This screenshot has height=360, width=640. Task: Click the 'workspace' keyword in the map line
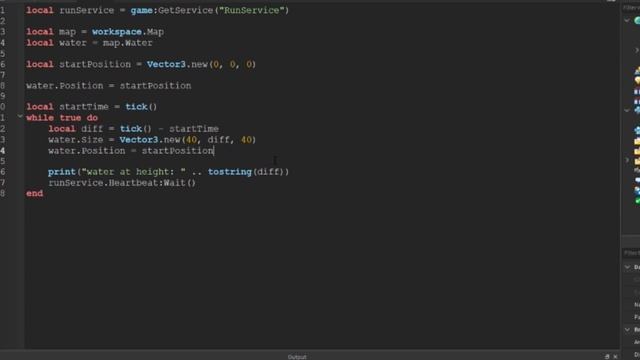pos(117,32)
